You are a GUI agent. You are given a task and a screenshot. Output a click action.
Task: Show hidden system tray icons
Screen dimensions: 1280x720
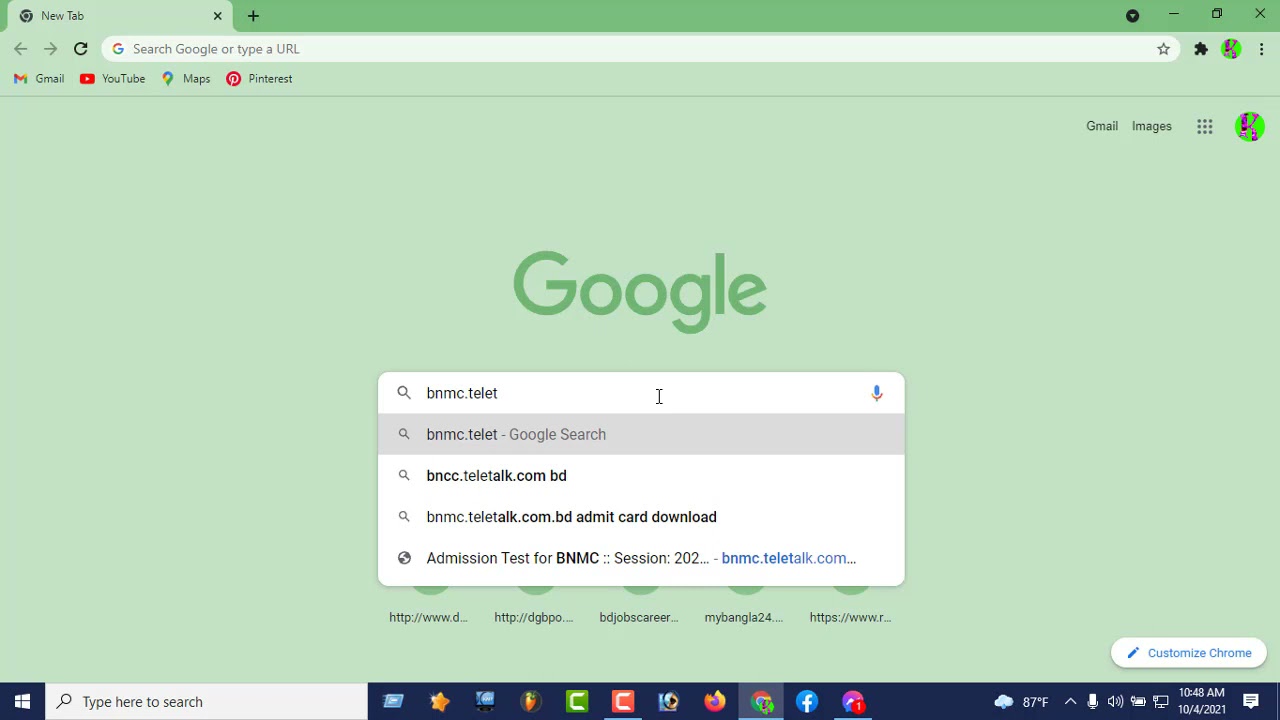coord(1070,702)
